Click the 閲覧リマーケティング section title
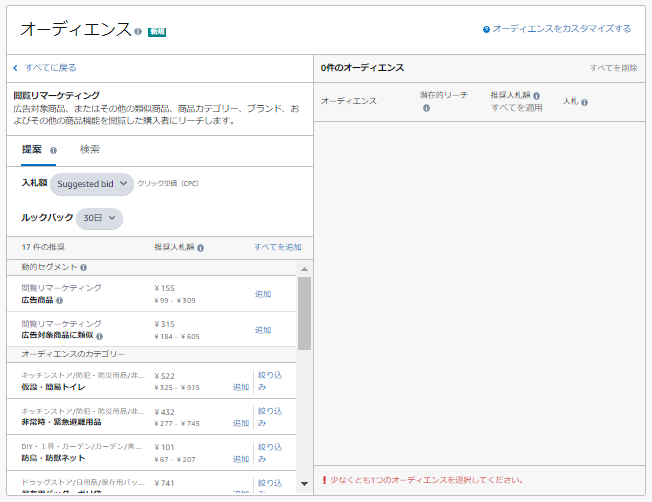This screenshot has height=502, width=652. coord(57,95)
